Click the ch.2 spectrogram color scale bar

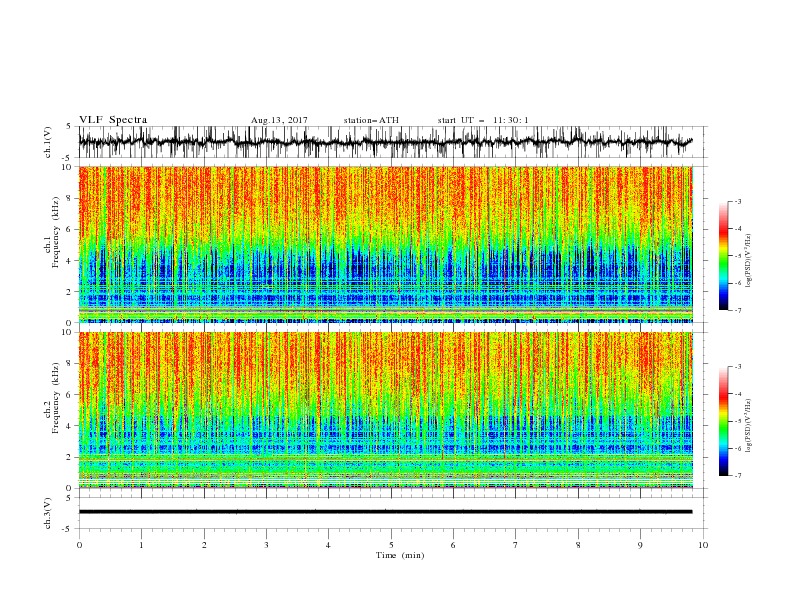point(723,421)
